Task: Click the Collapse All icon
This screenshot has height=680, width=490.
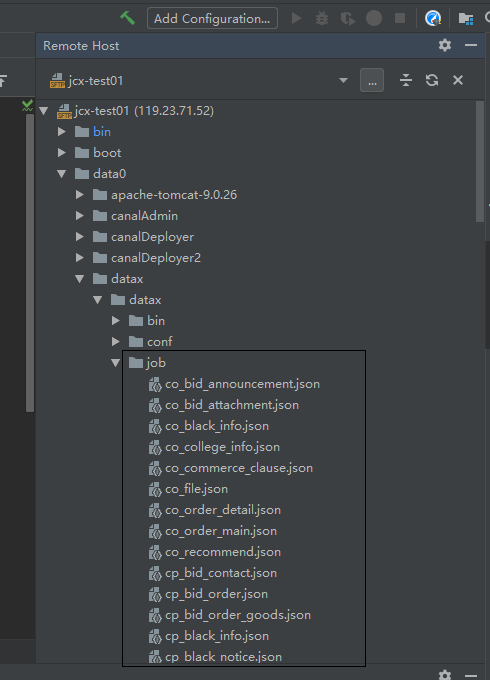Action: (406, 80)
